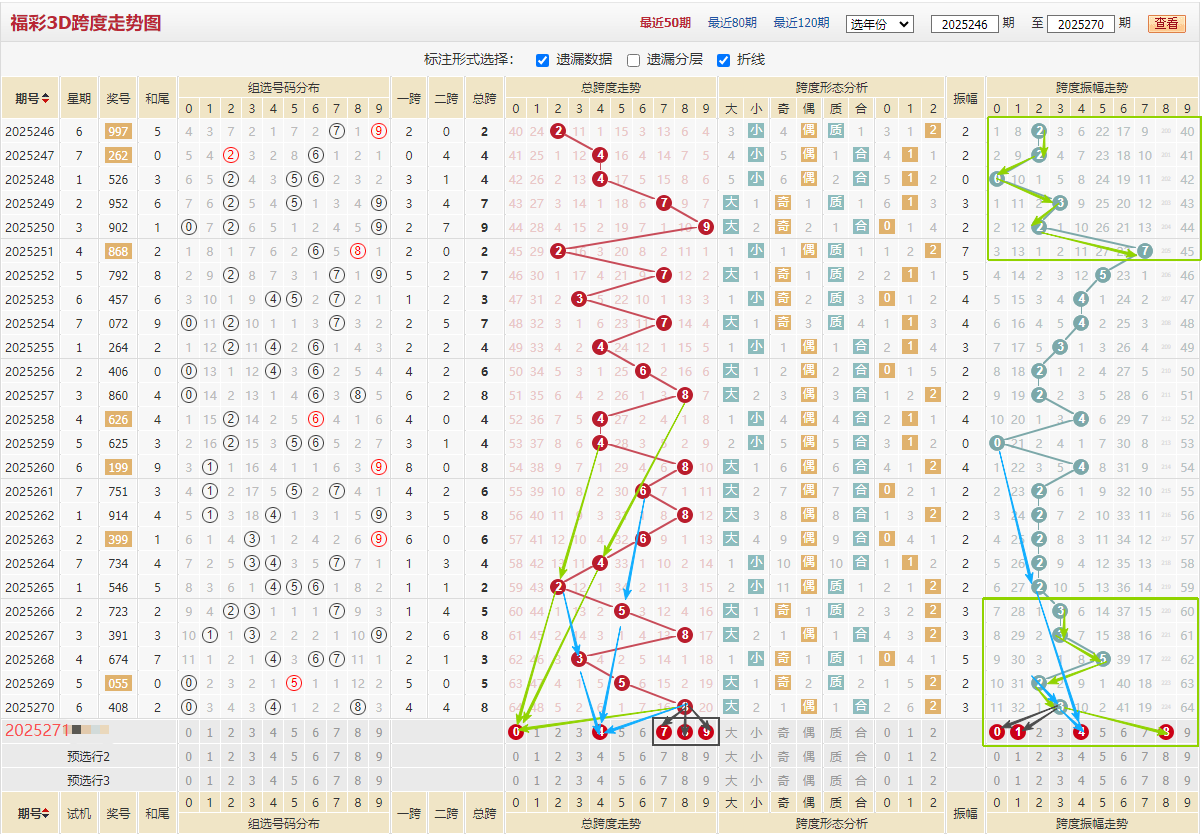Pick number 2 in 预选行3 总跨度走势
The image size is (1204, 834).
(x=558, y=780)
